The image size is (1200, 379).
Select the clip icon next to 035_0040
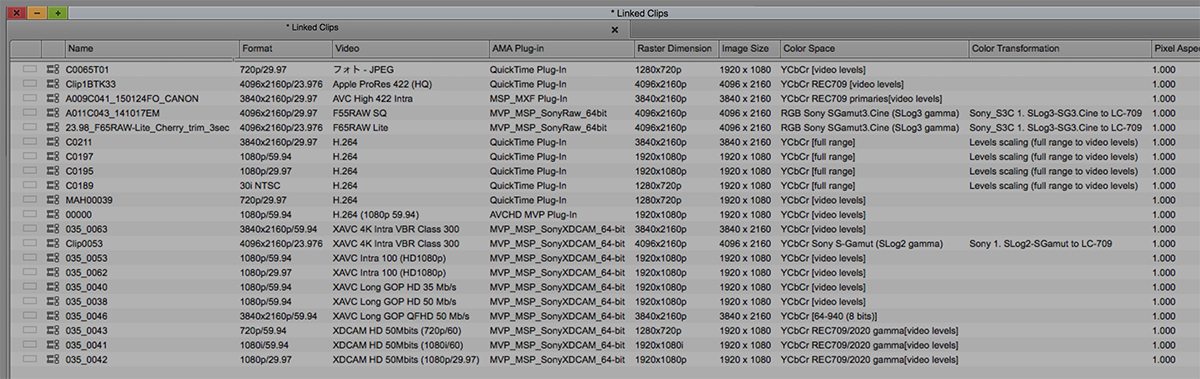(52, 287)
